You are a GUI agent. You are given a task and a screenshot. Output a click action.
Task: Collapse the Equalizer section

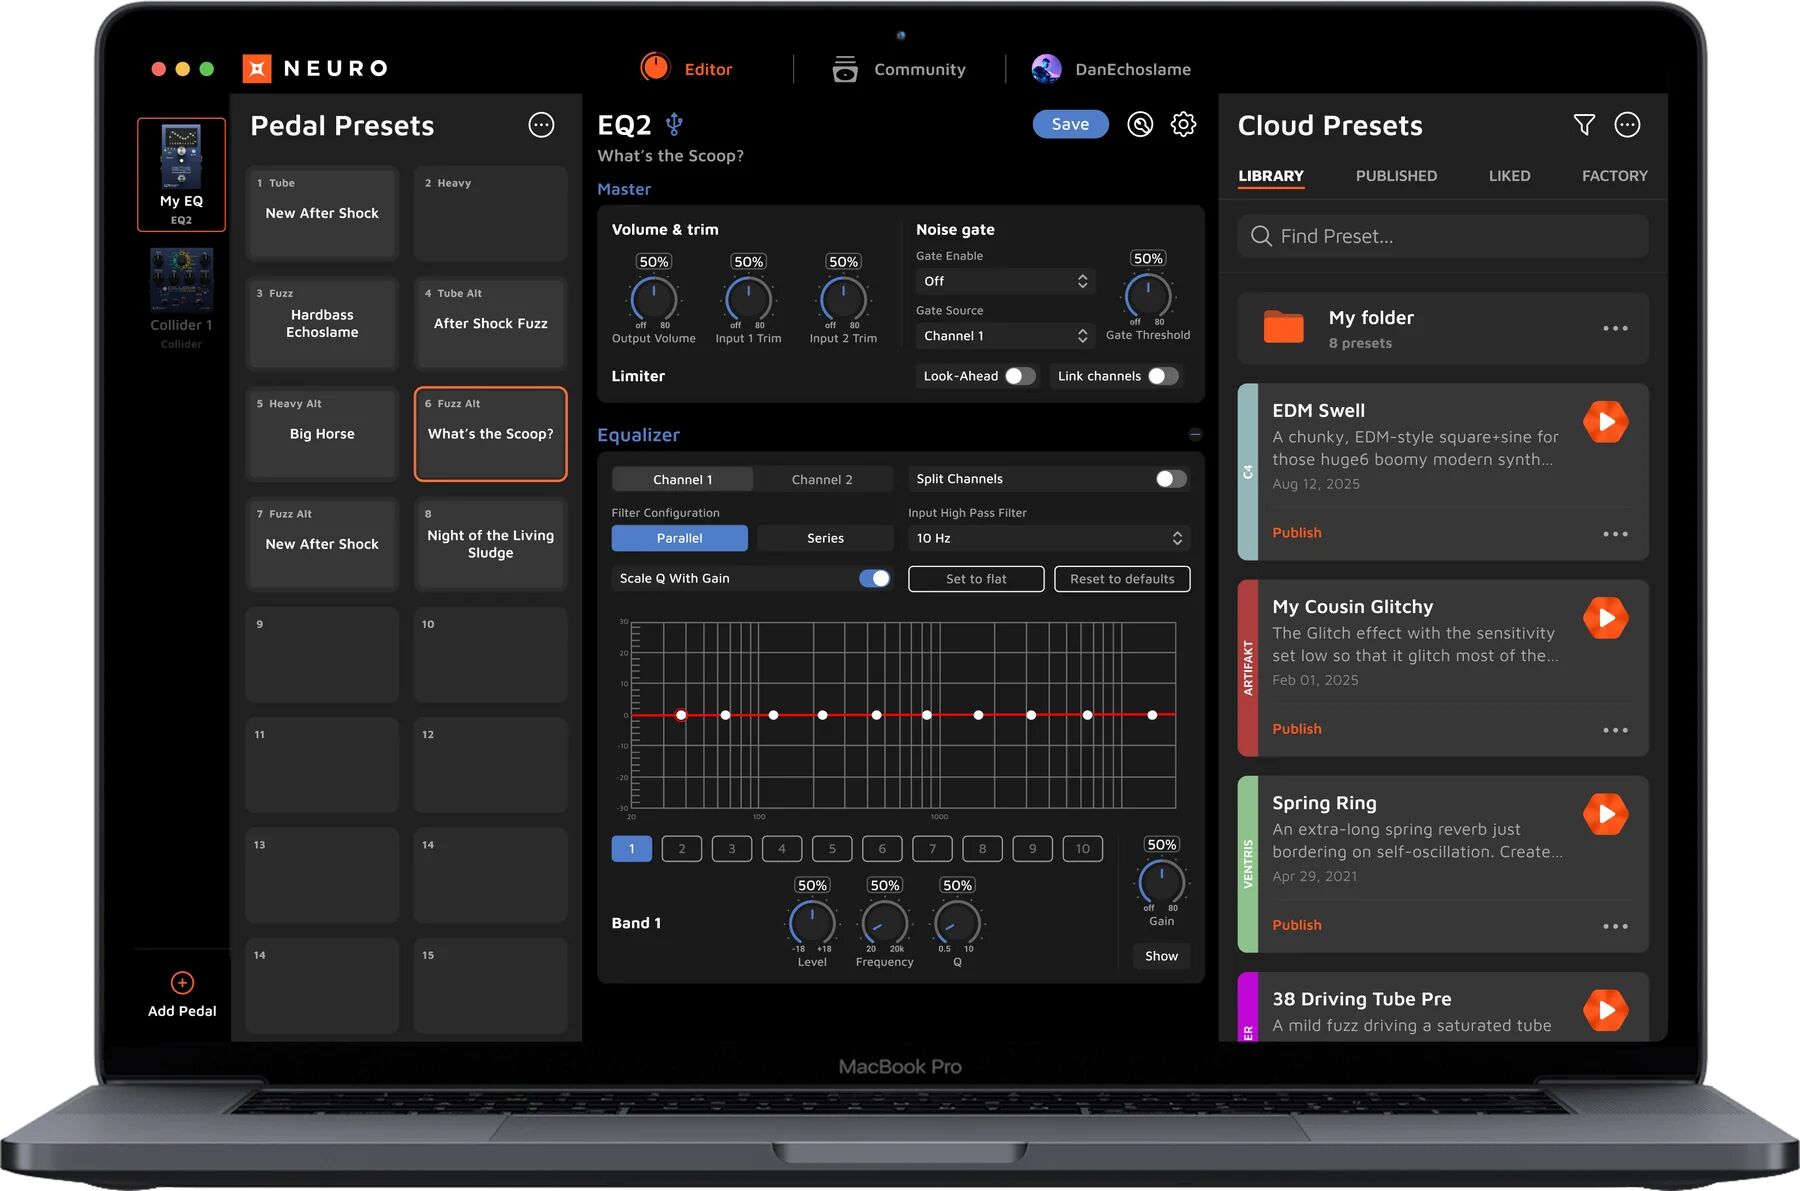point(1195,434)
